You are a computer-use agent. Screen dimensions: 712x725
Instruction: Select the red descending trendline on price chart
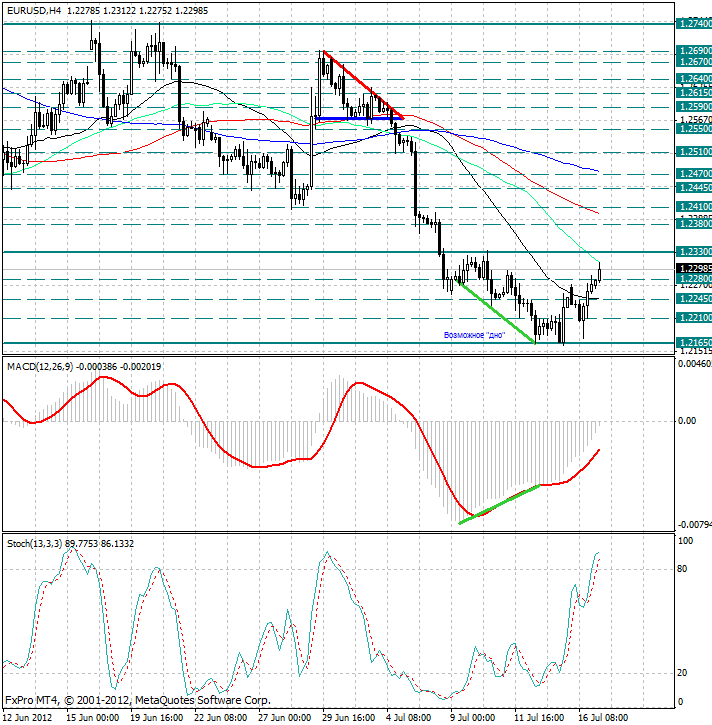[x=363, y=85]
